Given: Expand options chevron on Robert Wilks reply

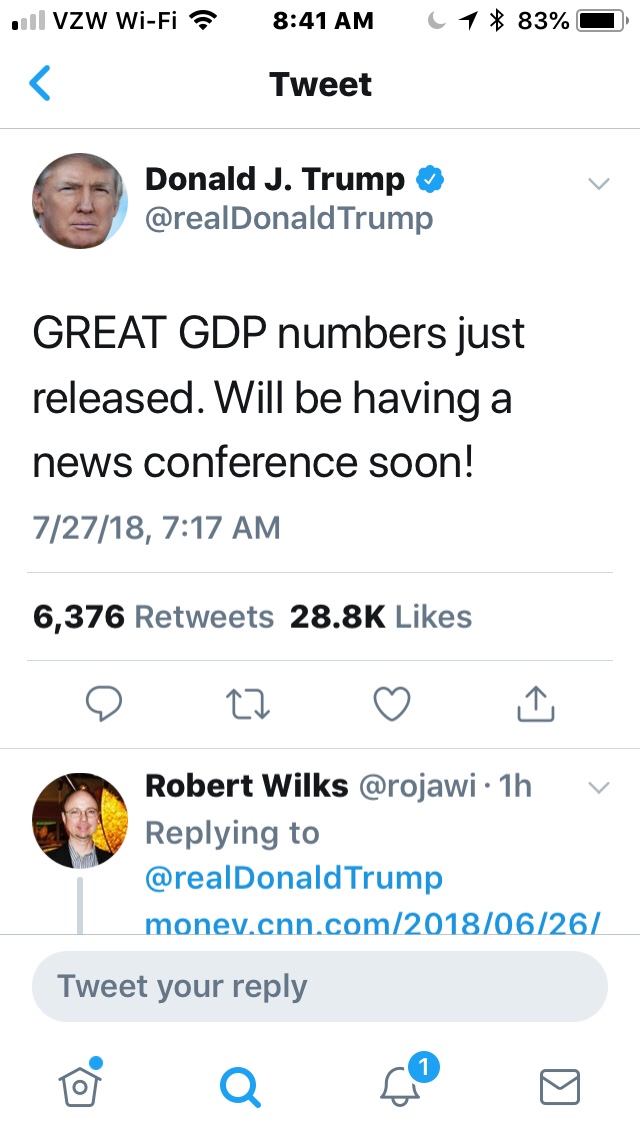Looking at the screenshot, I should click(598, 788).
